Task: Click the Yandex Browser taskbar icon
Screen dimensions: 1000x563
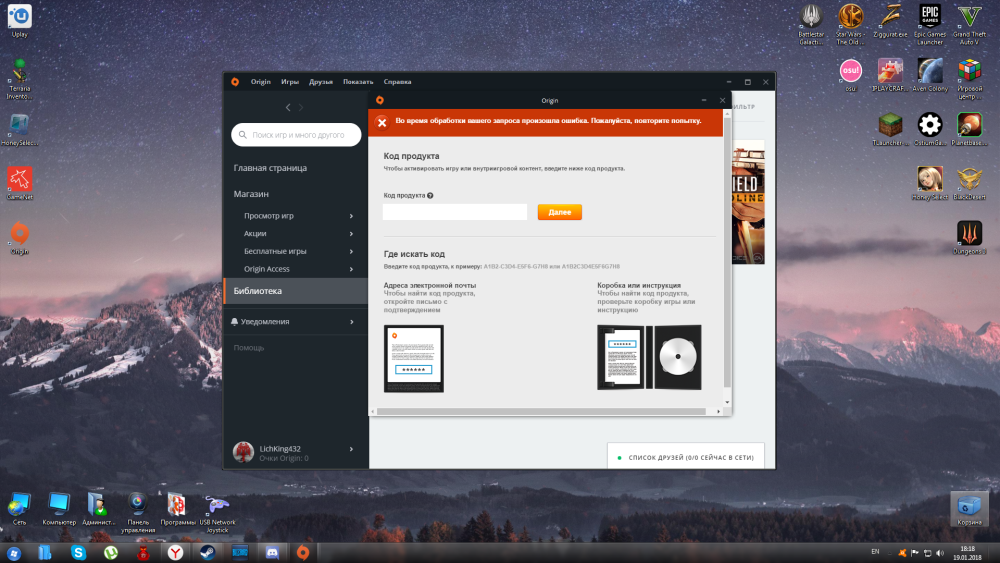Action: (175, 552)
